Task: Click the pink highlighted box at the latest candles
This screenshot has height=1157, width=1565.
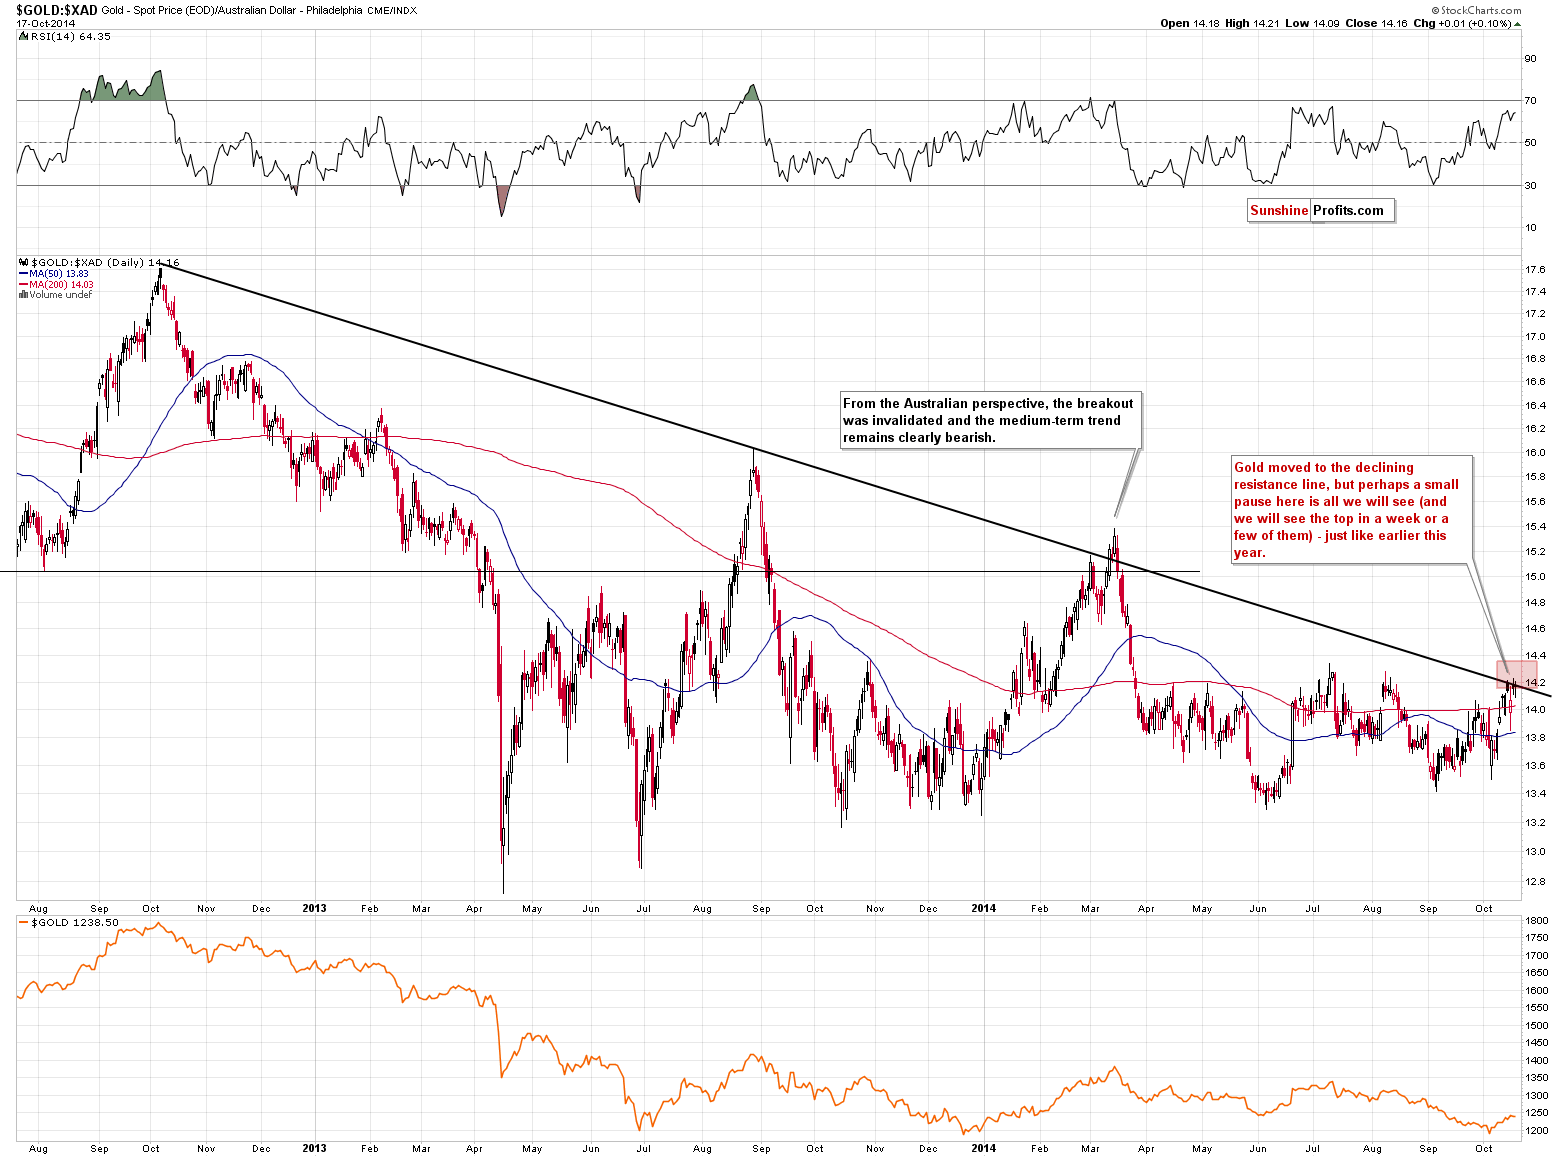Action: pyautogui.click(x=1516, y=675)
